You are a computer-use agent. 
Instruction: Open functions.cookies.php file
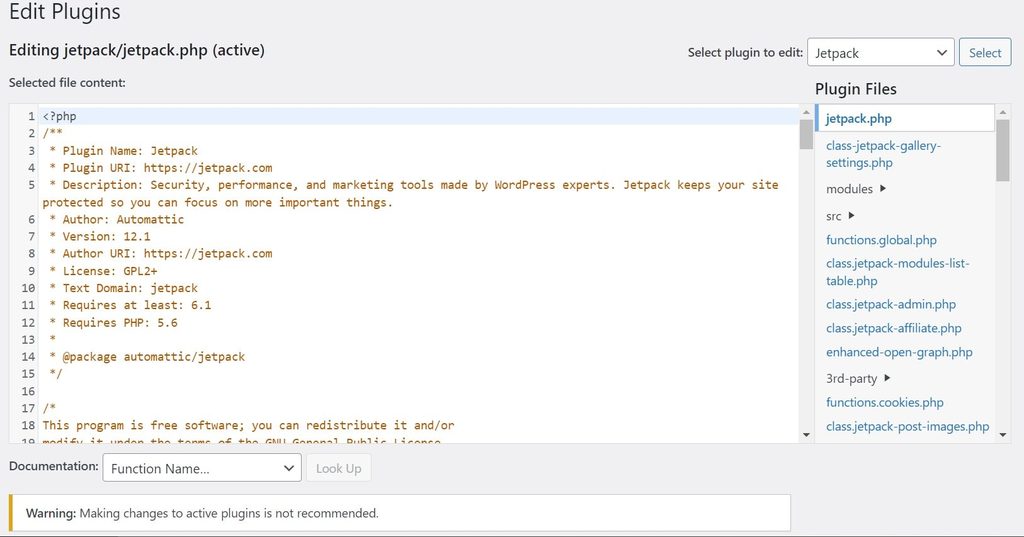(884, 402)
